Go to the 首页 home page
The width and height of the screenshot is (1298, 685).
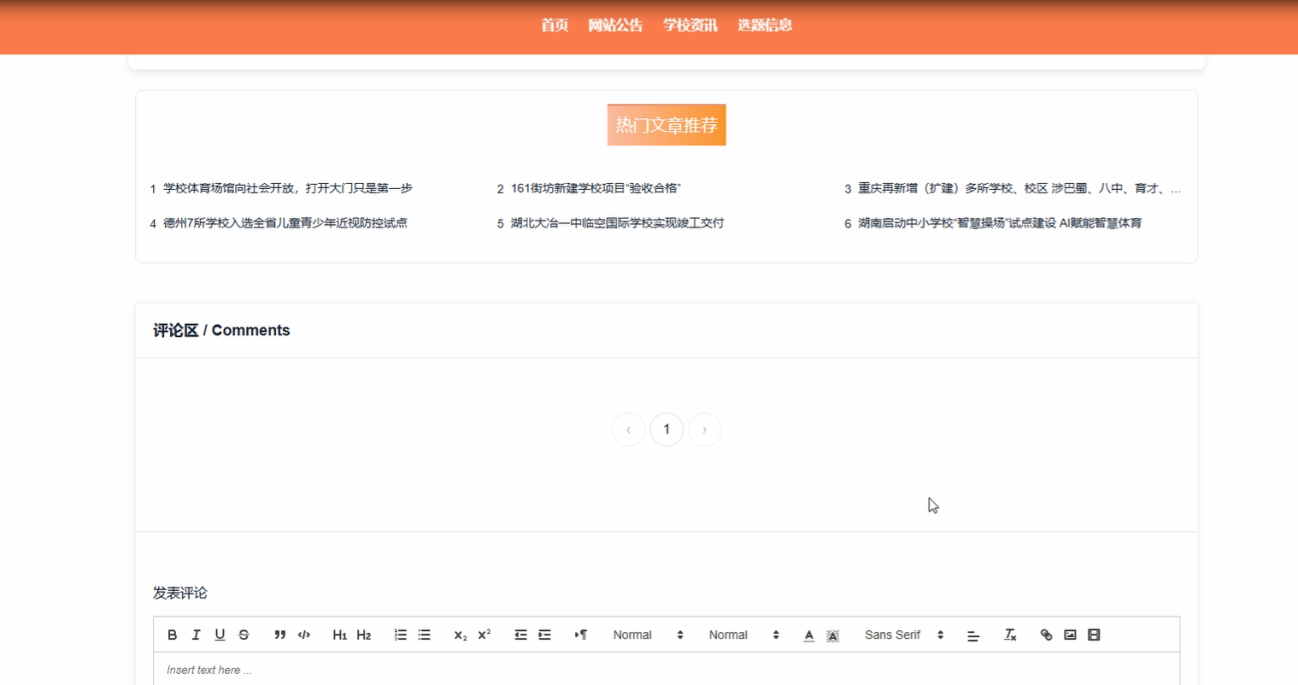555,25
